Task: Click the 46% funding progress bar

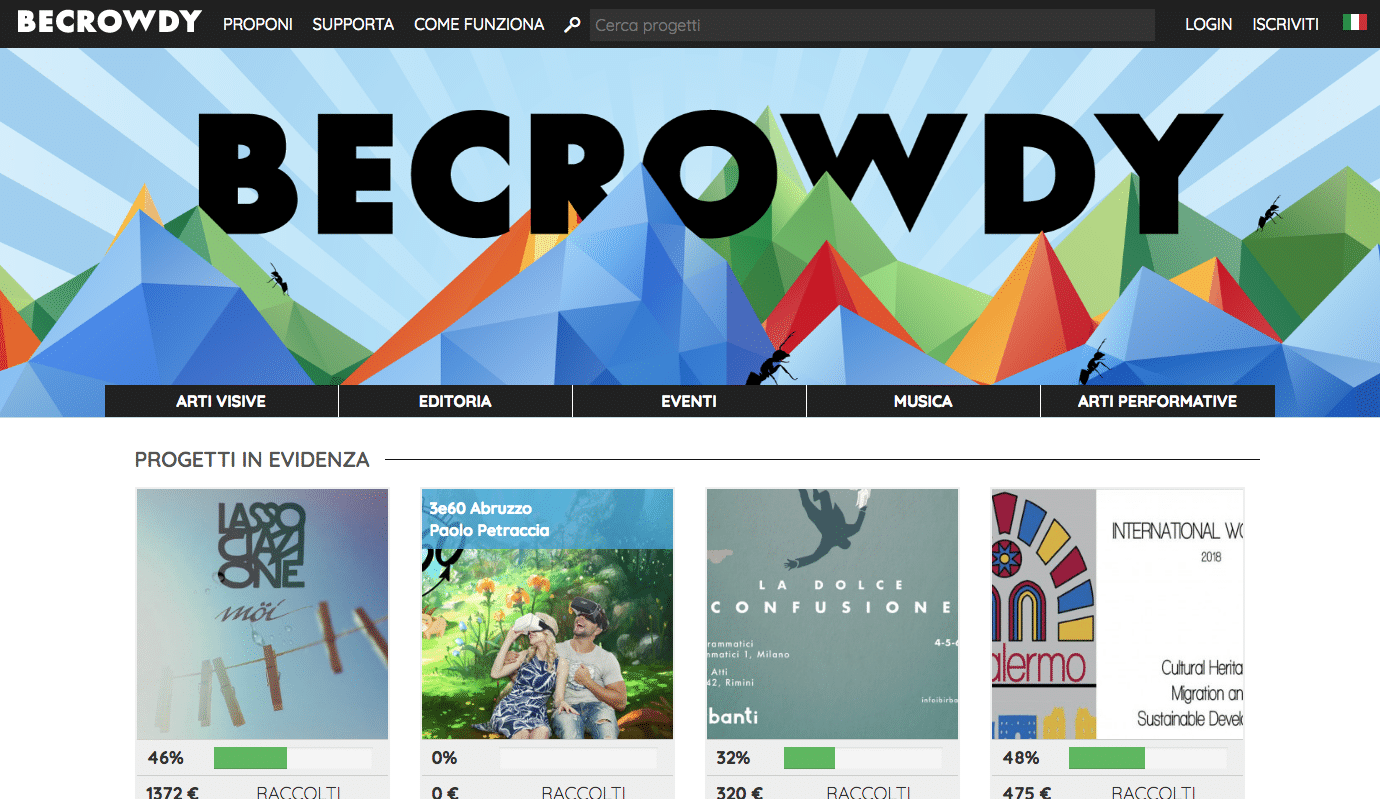Action: point(292,758)
